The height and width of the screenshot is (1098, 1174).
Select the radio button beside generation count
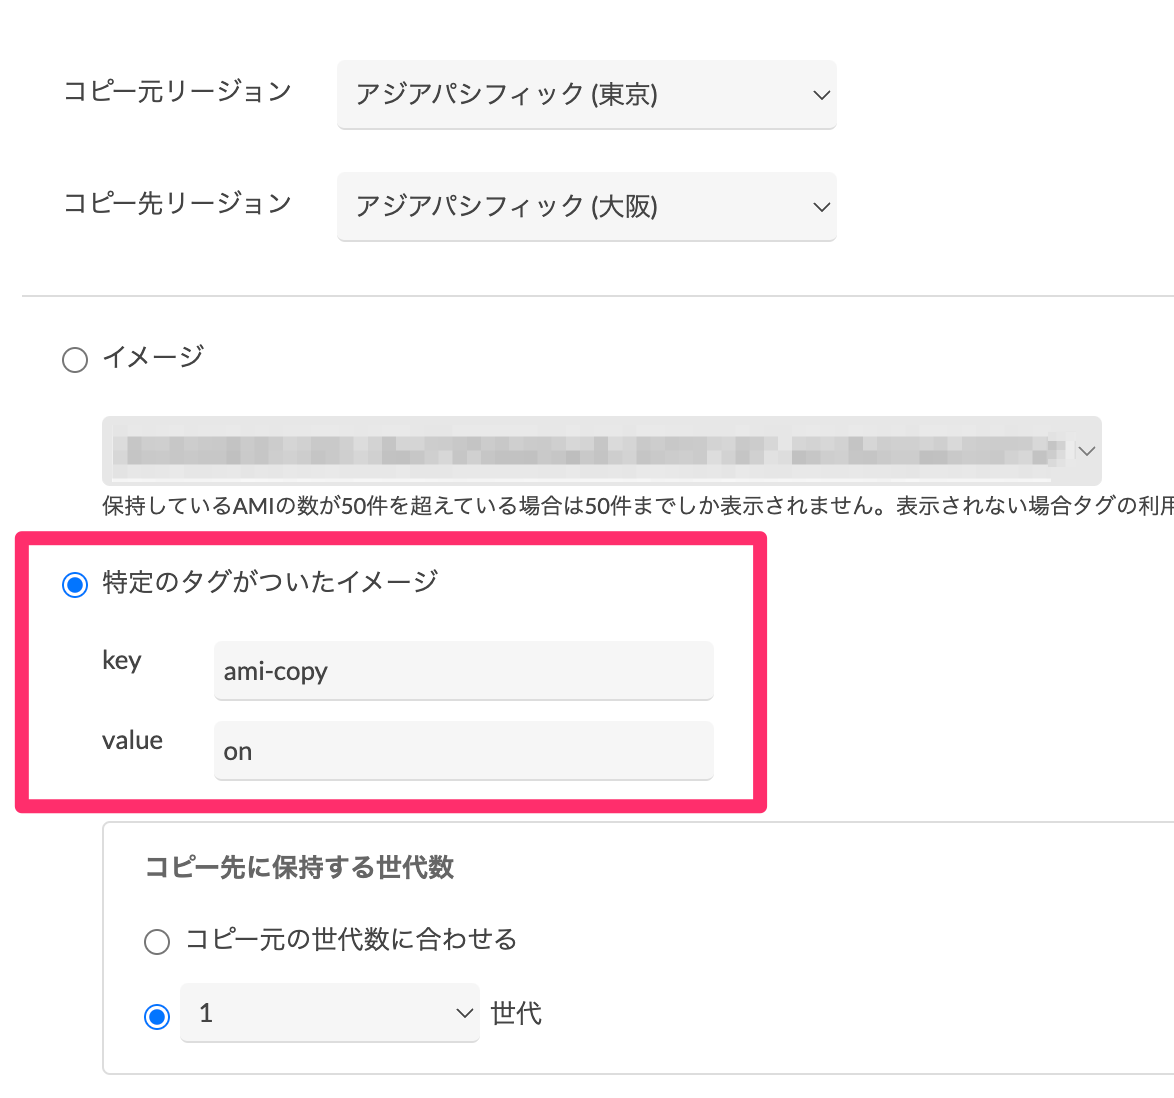click(156, 1016)
